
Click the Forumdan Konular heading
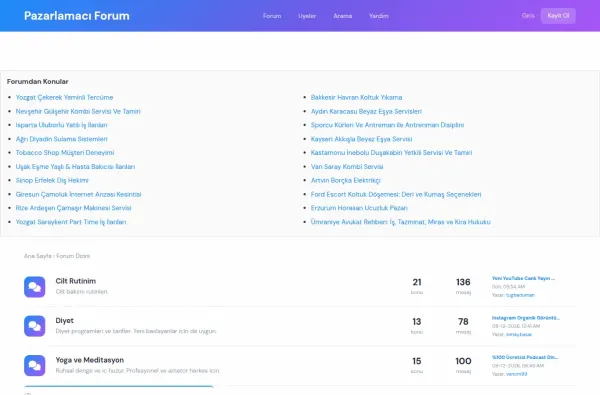(x=38, y=82)
